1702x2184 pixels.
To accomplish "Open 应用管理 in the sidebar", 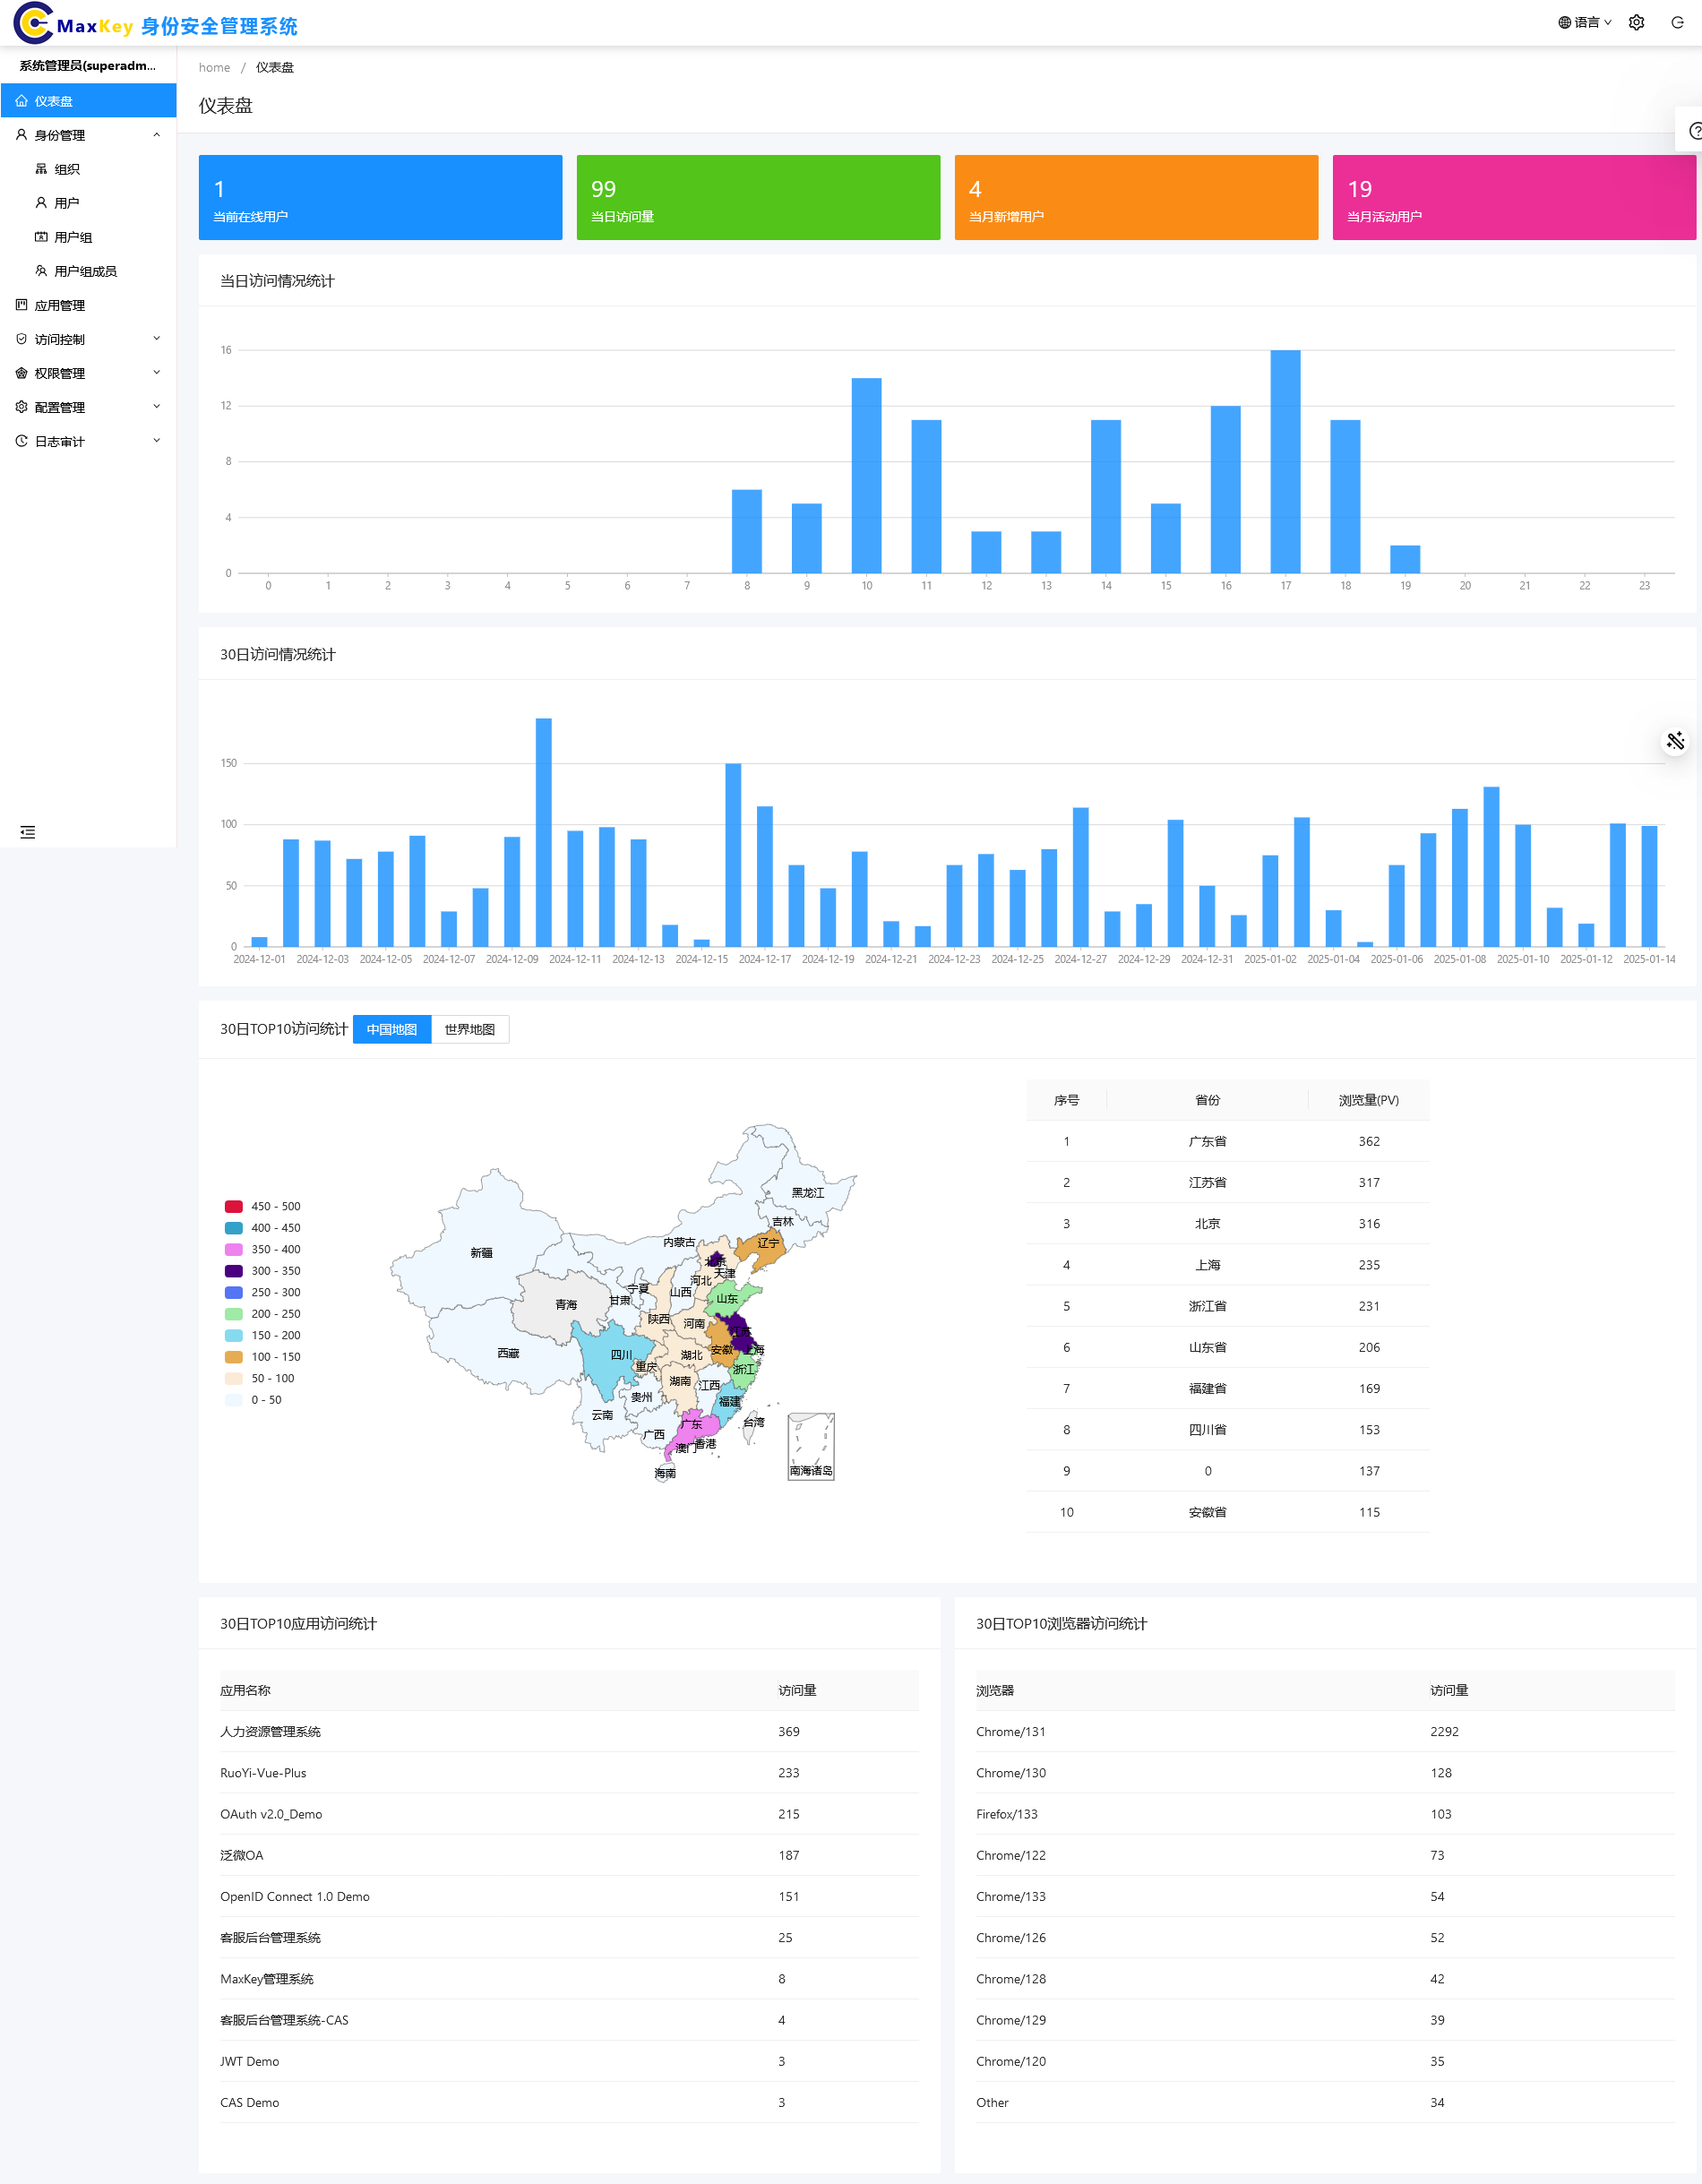I will pos(60,306).
